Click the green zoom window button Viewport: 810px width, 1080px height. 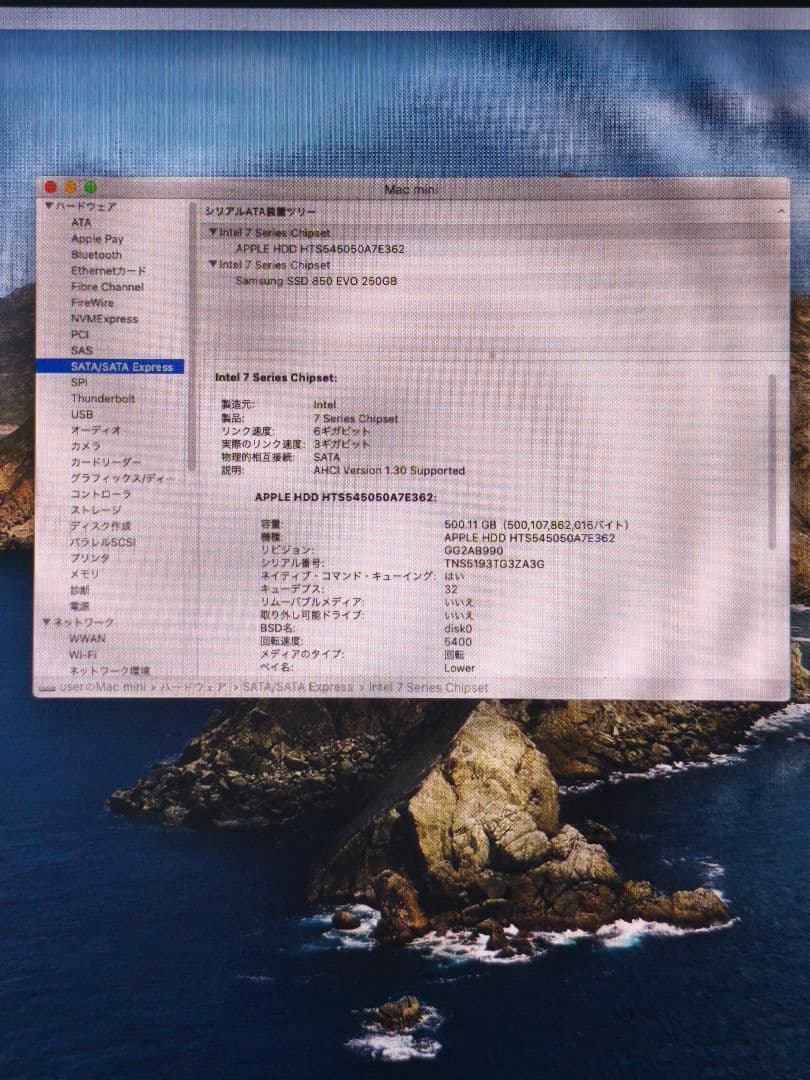[91, 187]
